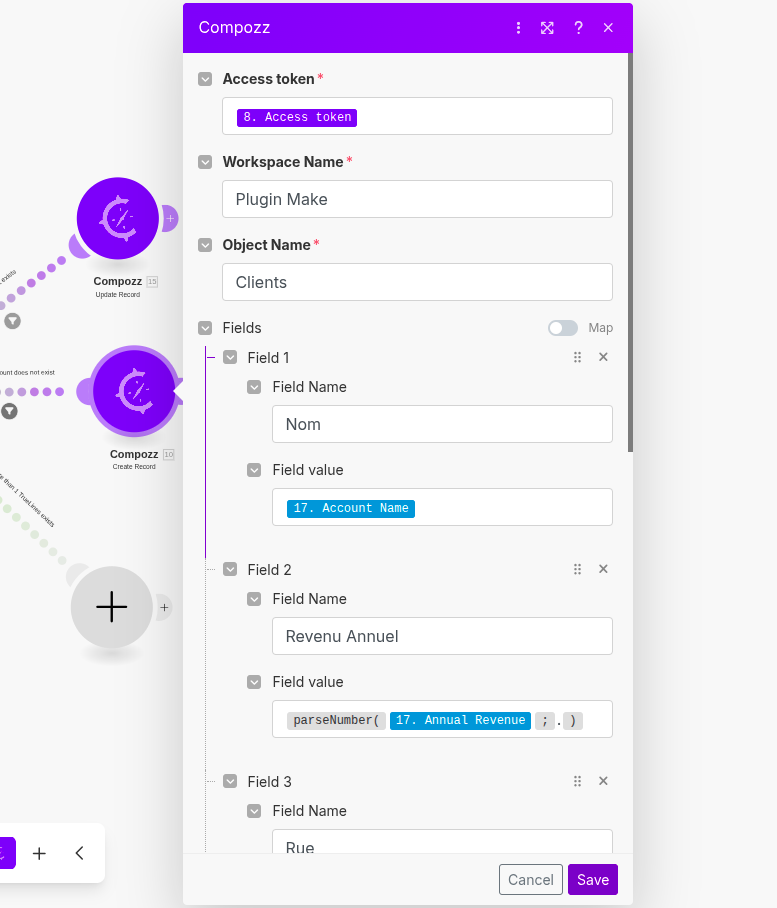Select the Compozz Update Record module
777x908 pixels.
click(x=118, y=218)
